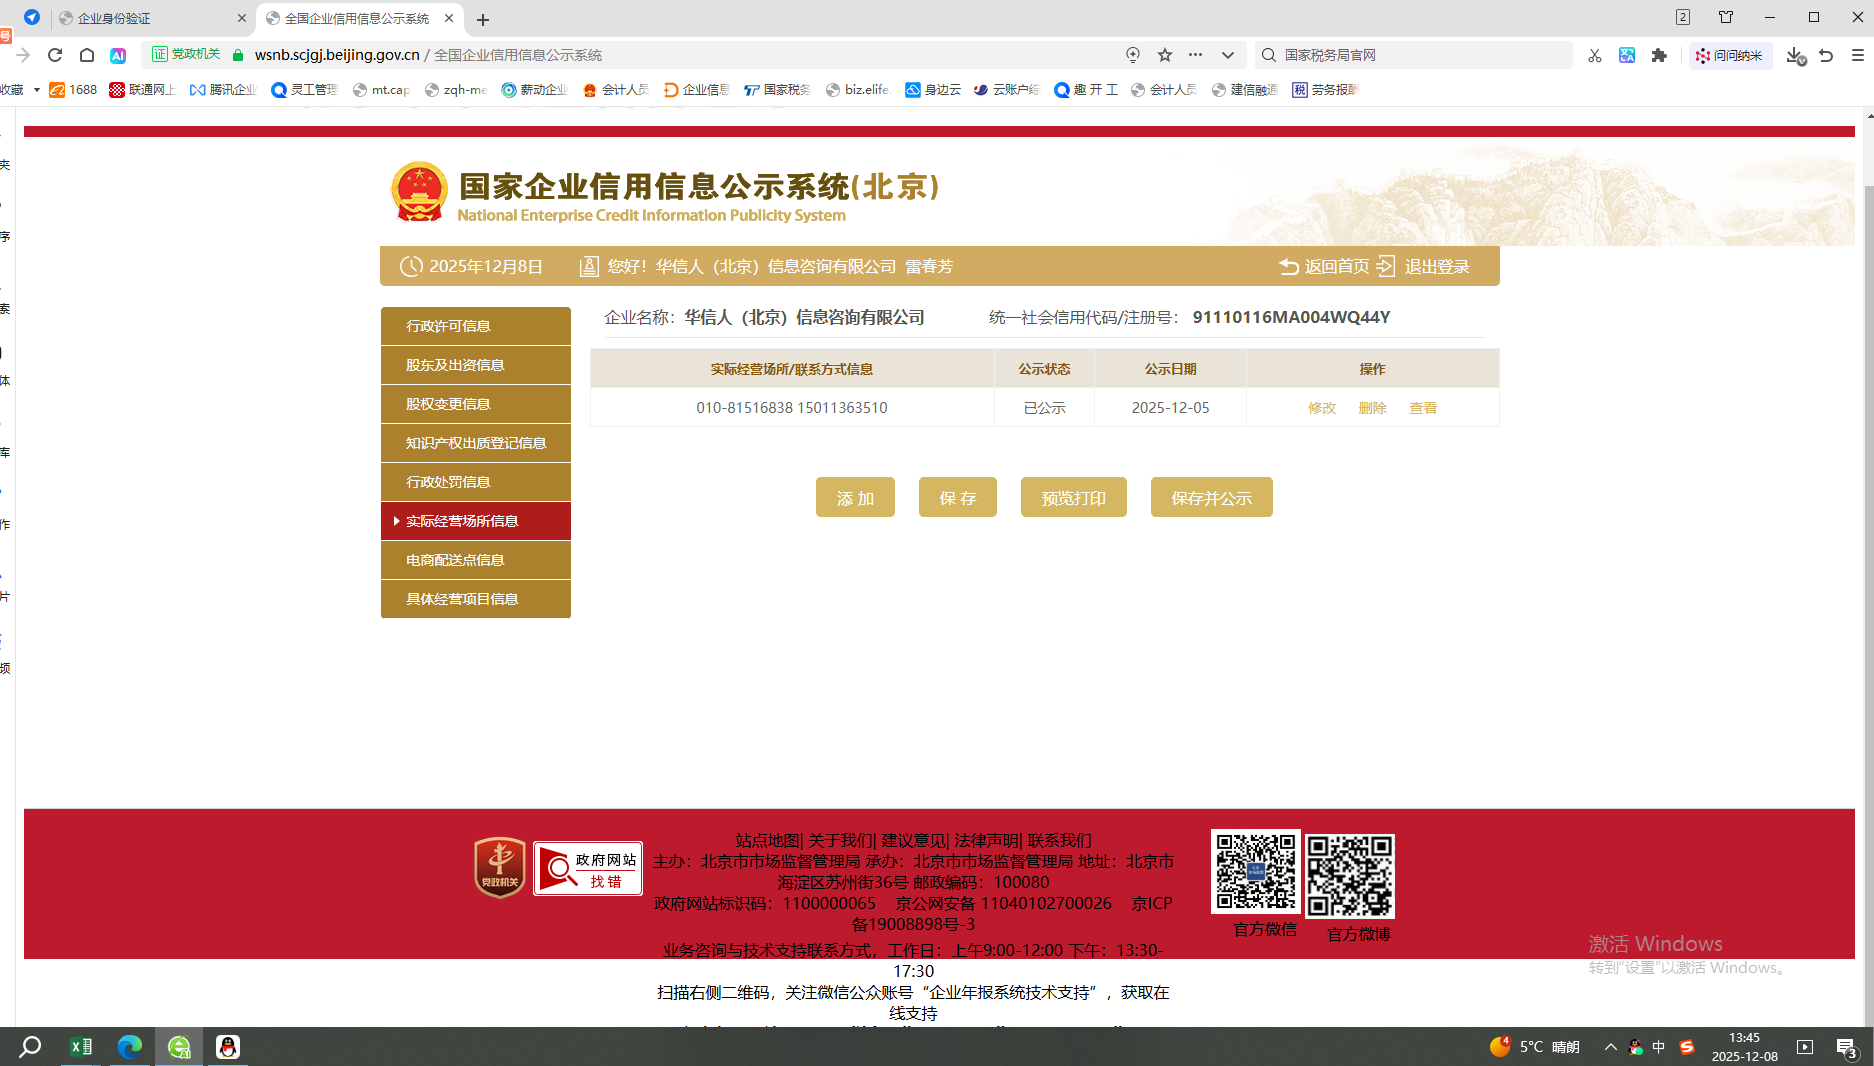
Task: Open the address bar chevron dropdown
Action: pyautogui.click(x=1228, y=55)
